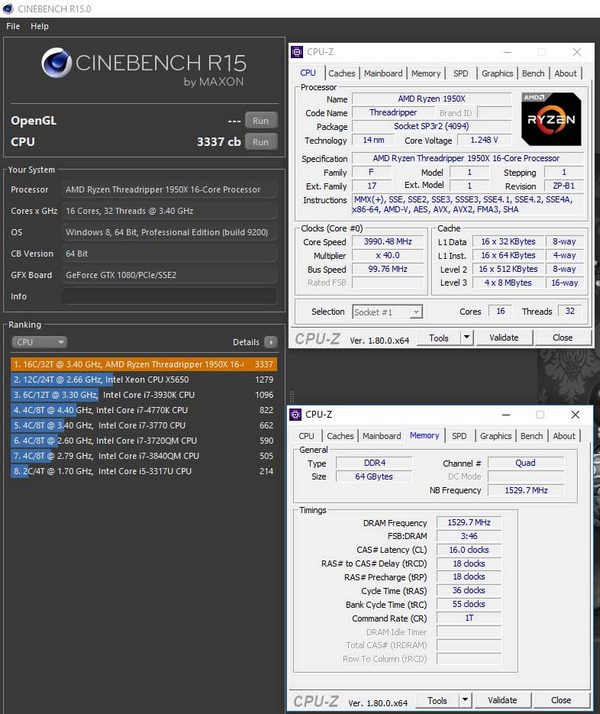
Task: Switch to Mainboard tab in bottom CPU-Z
Action: (x=381, y=436)
